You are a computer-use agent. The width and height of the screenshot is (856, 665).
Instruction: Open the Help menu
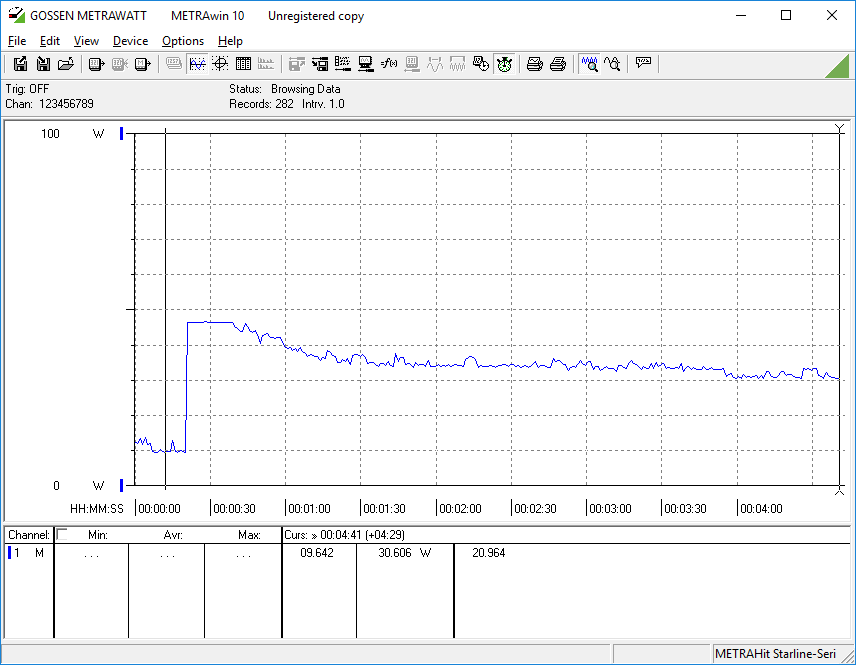[x=230, y=41]
